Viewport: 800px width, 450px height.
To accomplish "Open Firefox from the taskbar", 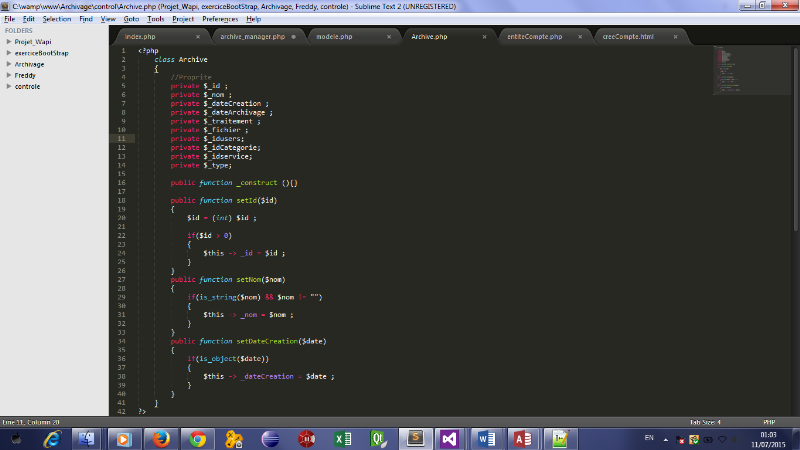I will [x=160, y=438].
